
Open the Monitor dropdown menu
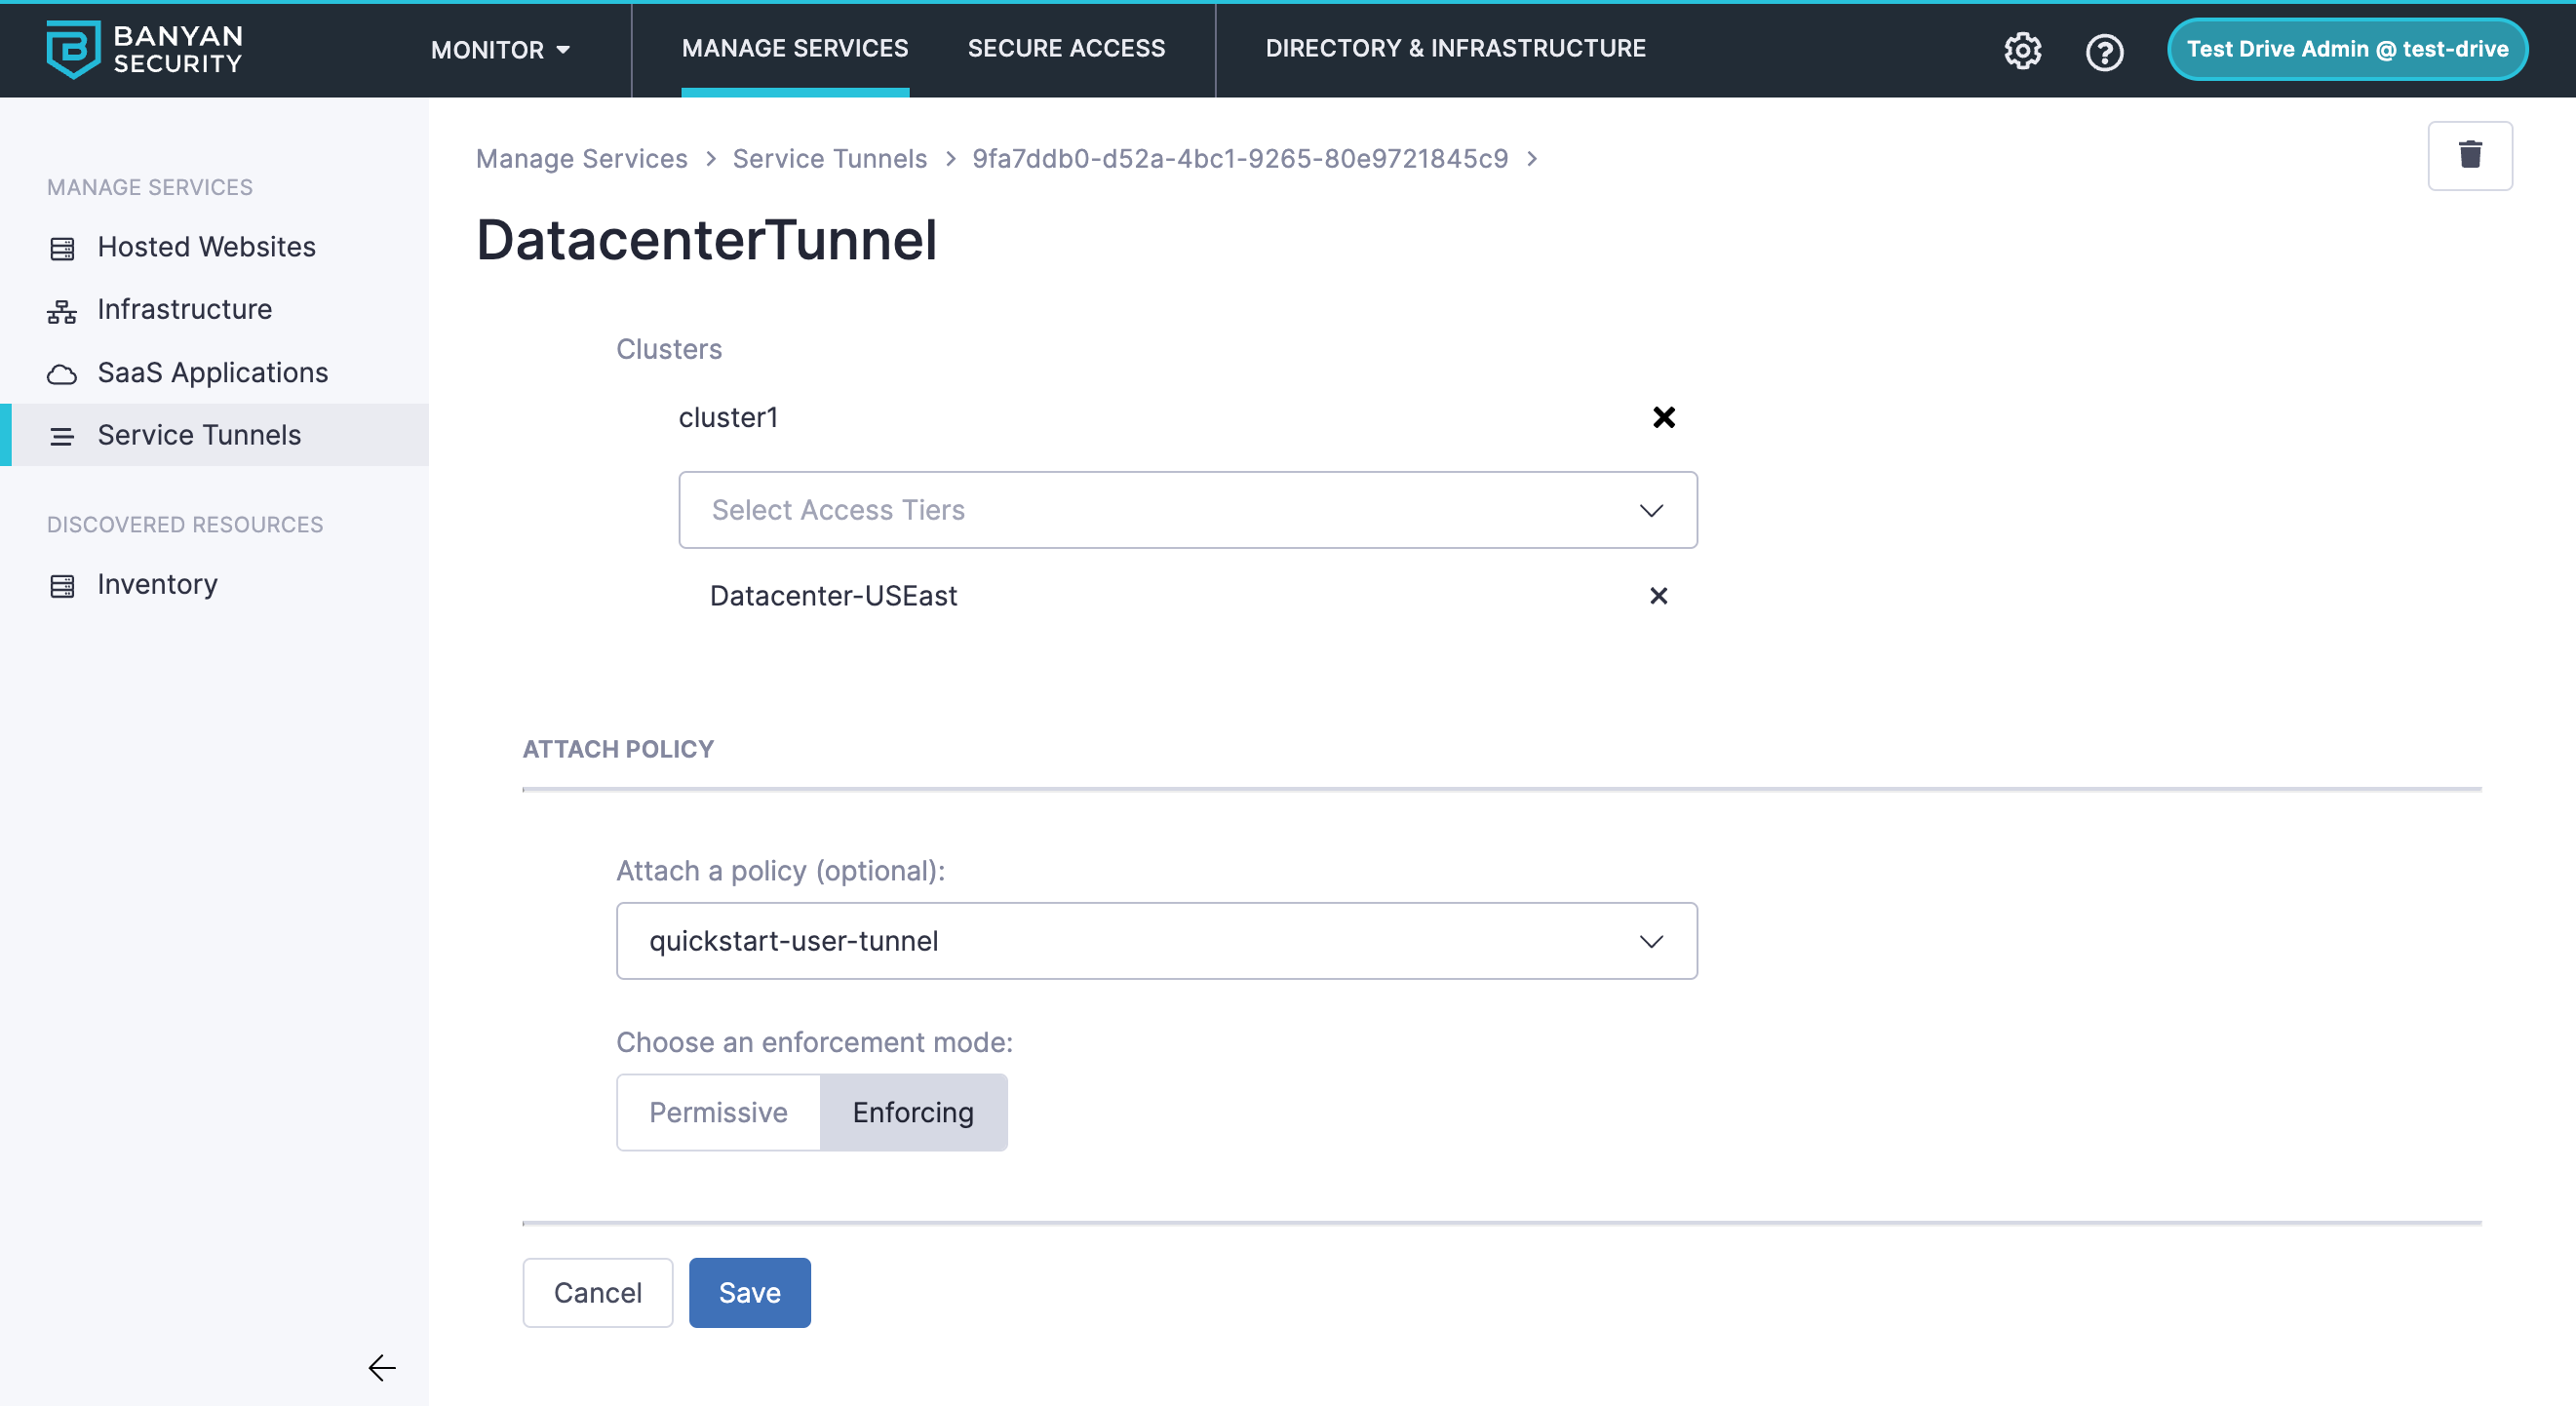pos(500,49)
